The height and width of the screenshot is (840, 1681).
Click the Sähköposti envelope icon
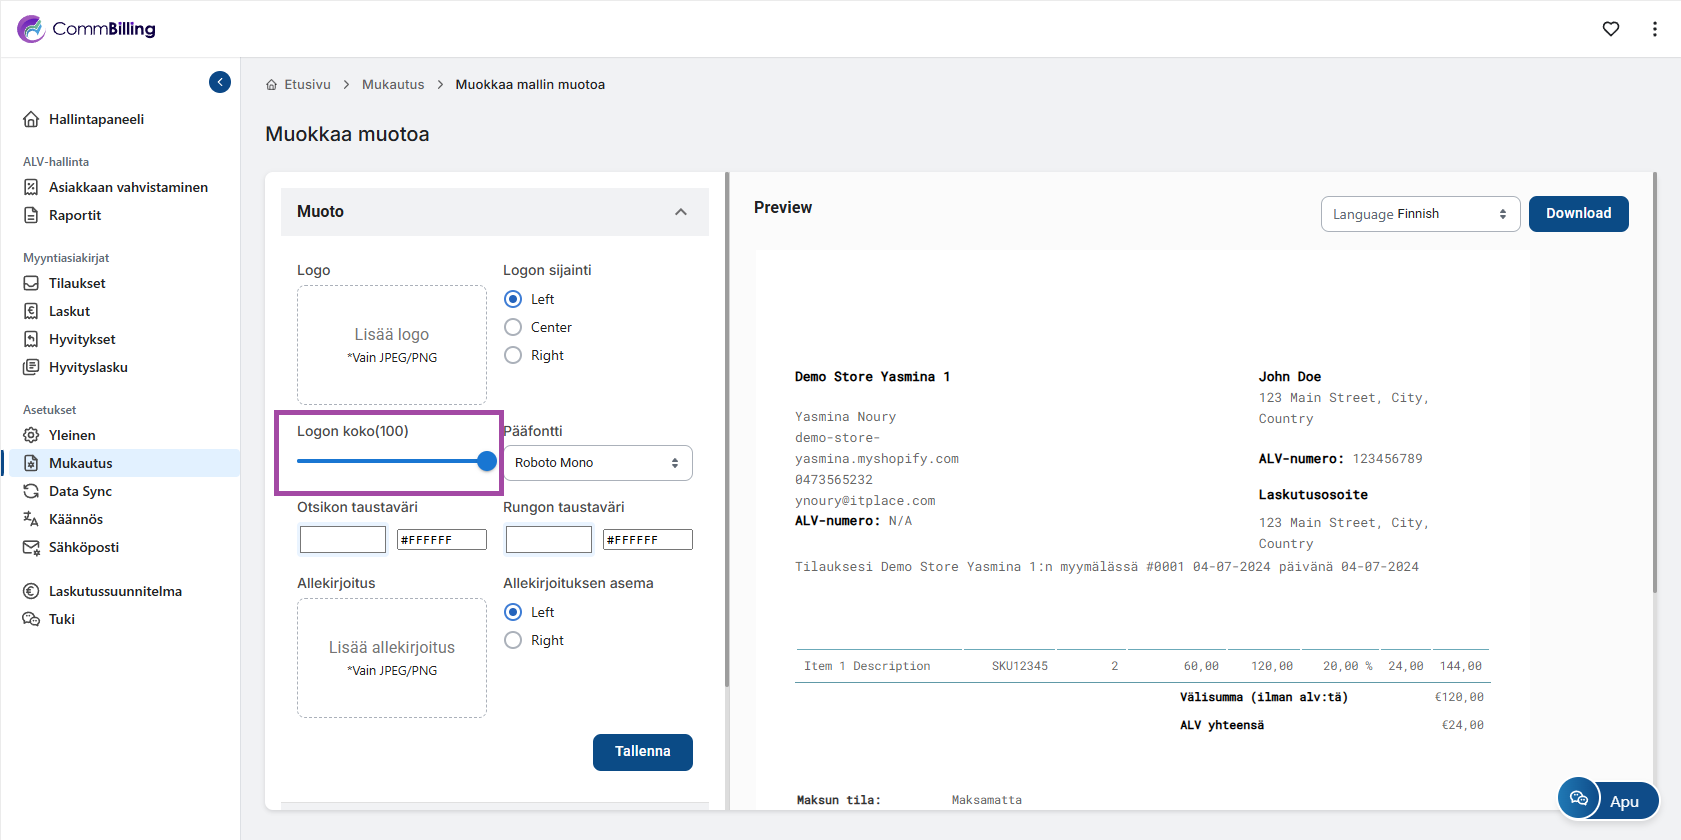(x=31, y=547)
